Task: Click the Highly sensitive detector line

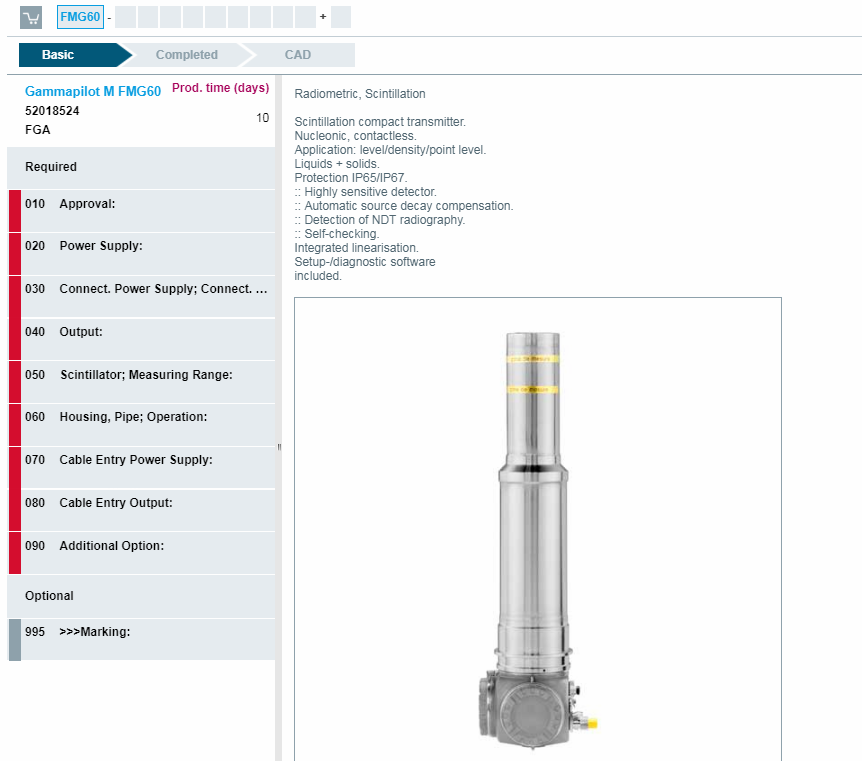Action: 366,192
